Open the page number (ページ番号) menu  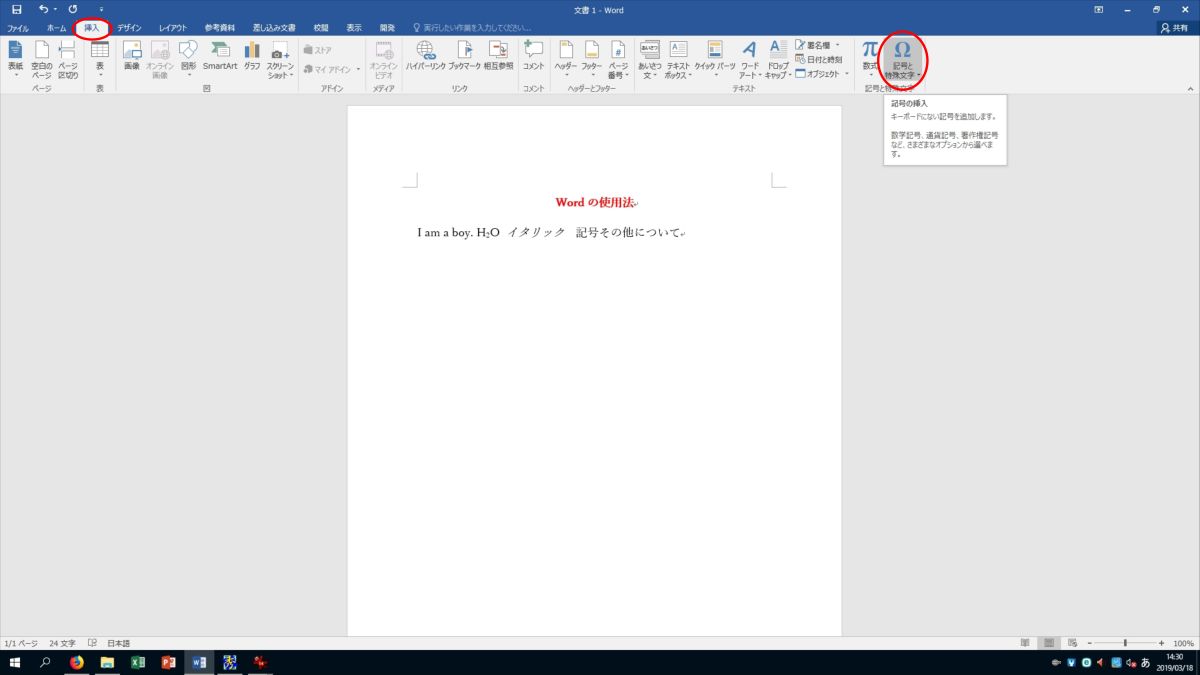click(x=618, y=60)
